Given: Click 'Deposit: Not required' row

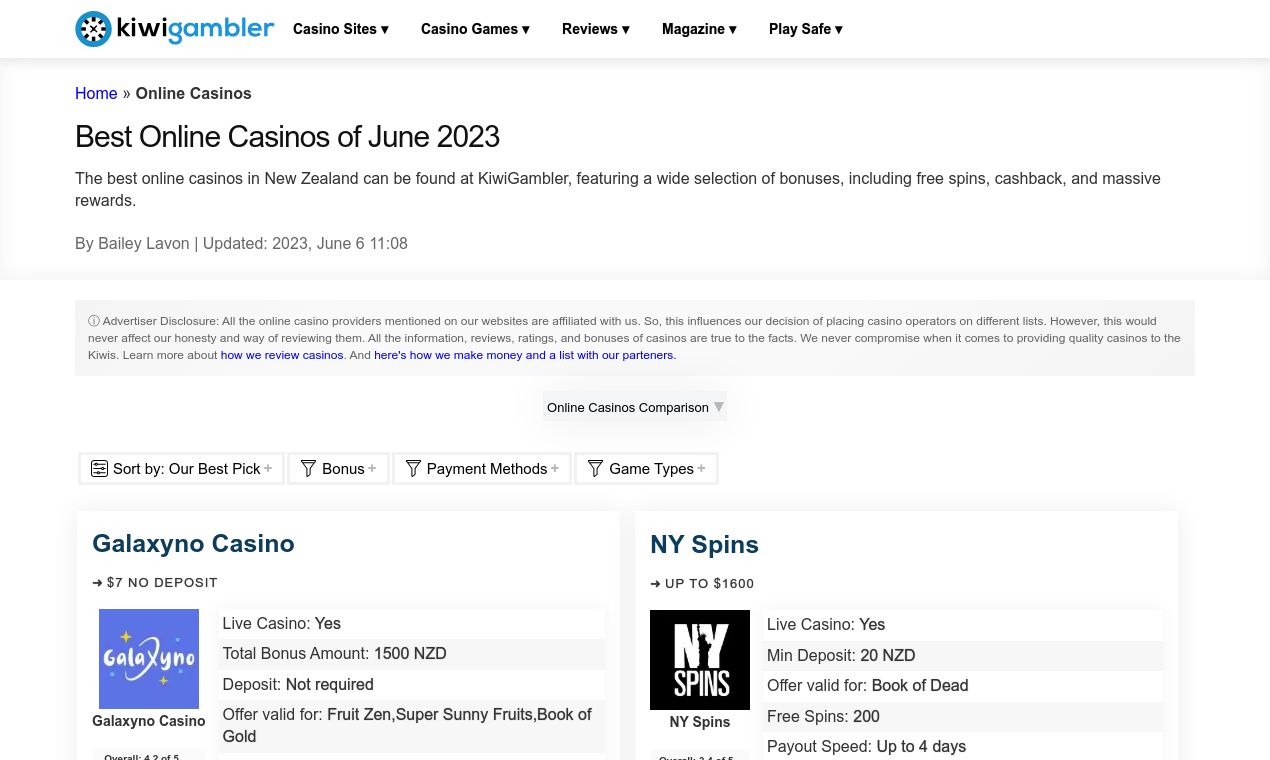Looking at the screenshot, I should (x=412, y=684).
